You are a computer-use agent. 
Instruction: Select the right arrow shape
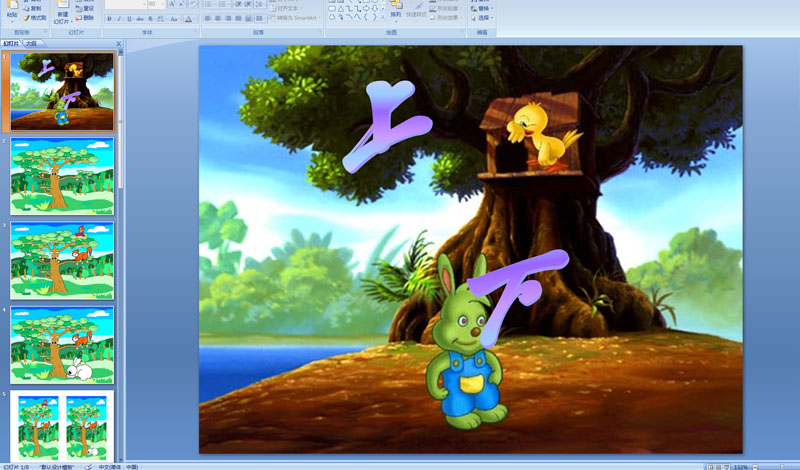point(366,9)
